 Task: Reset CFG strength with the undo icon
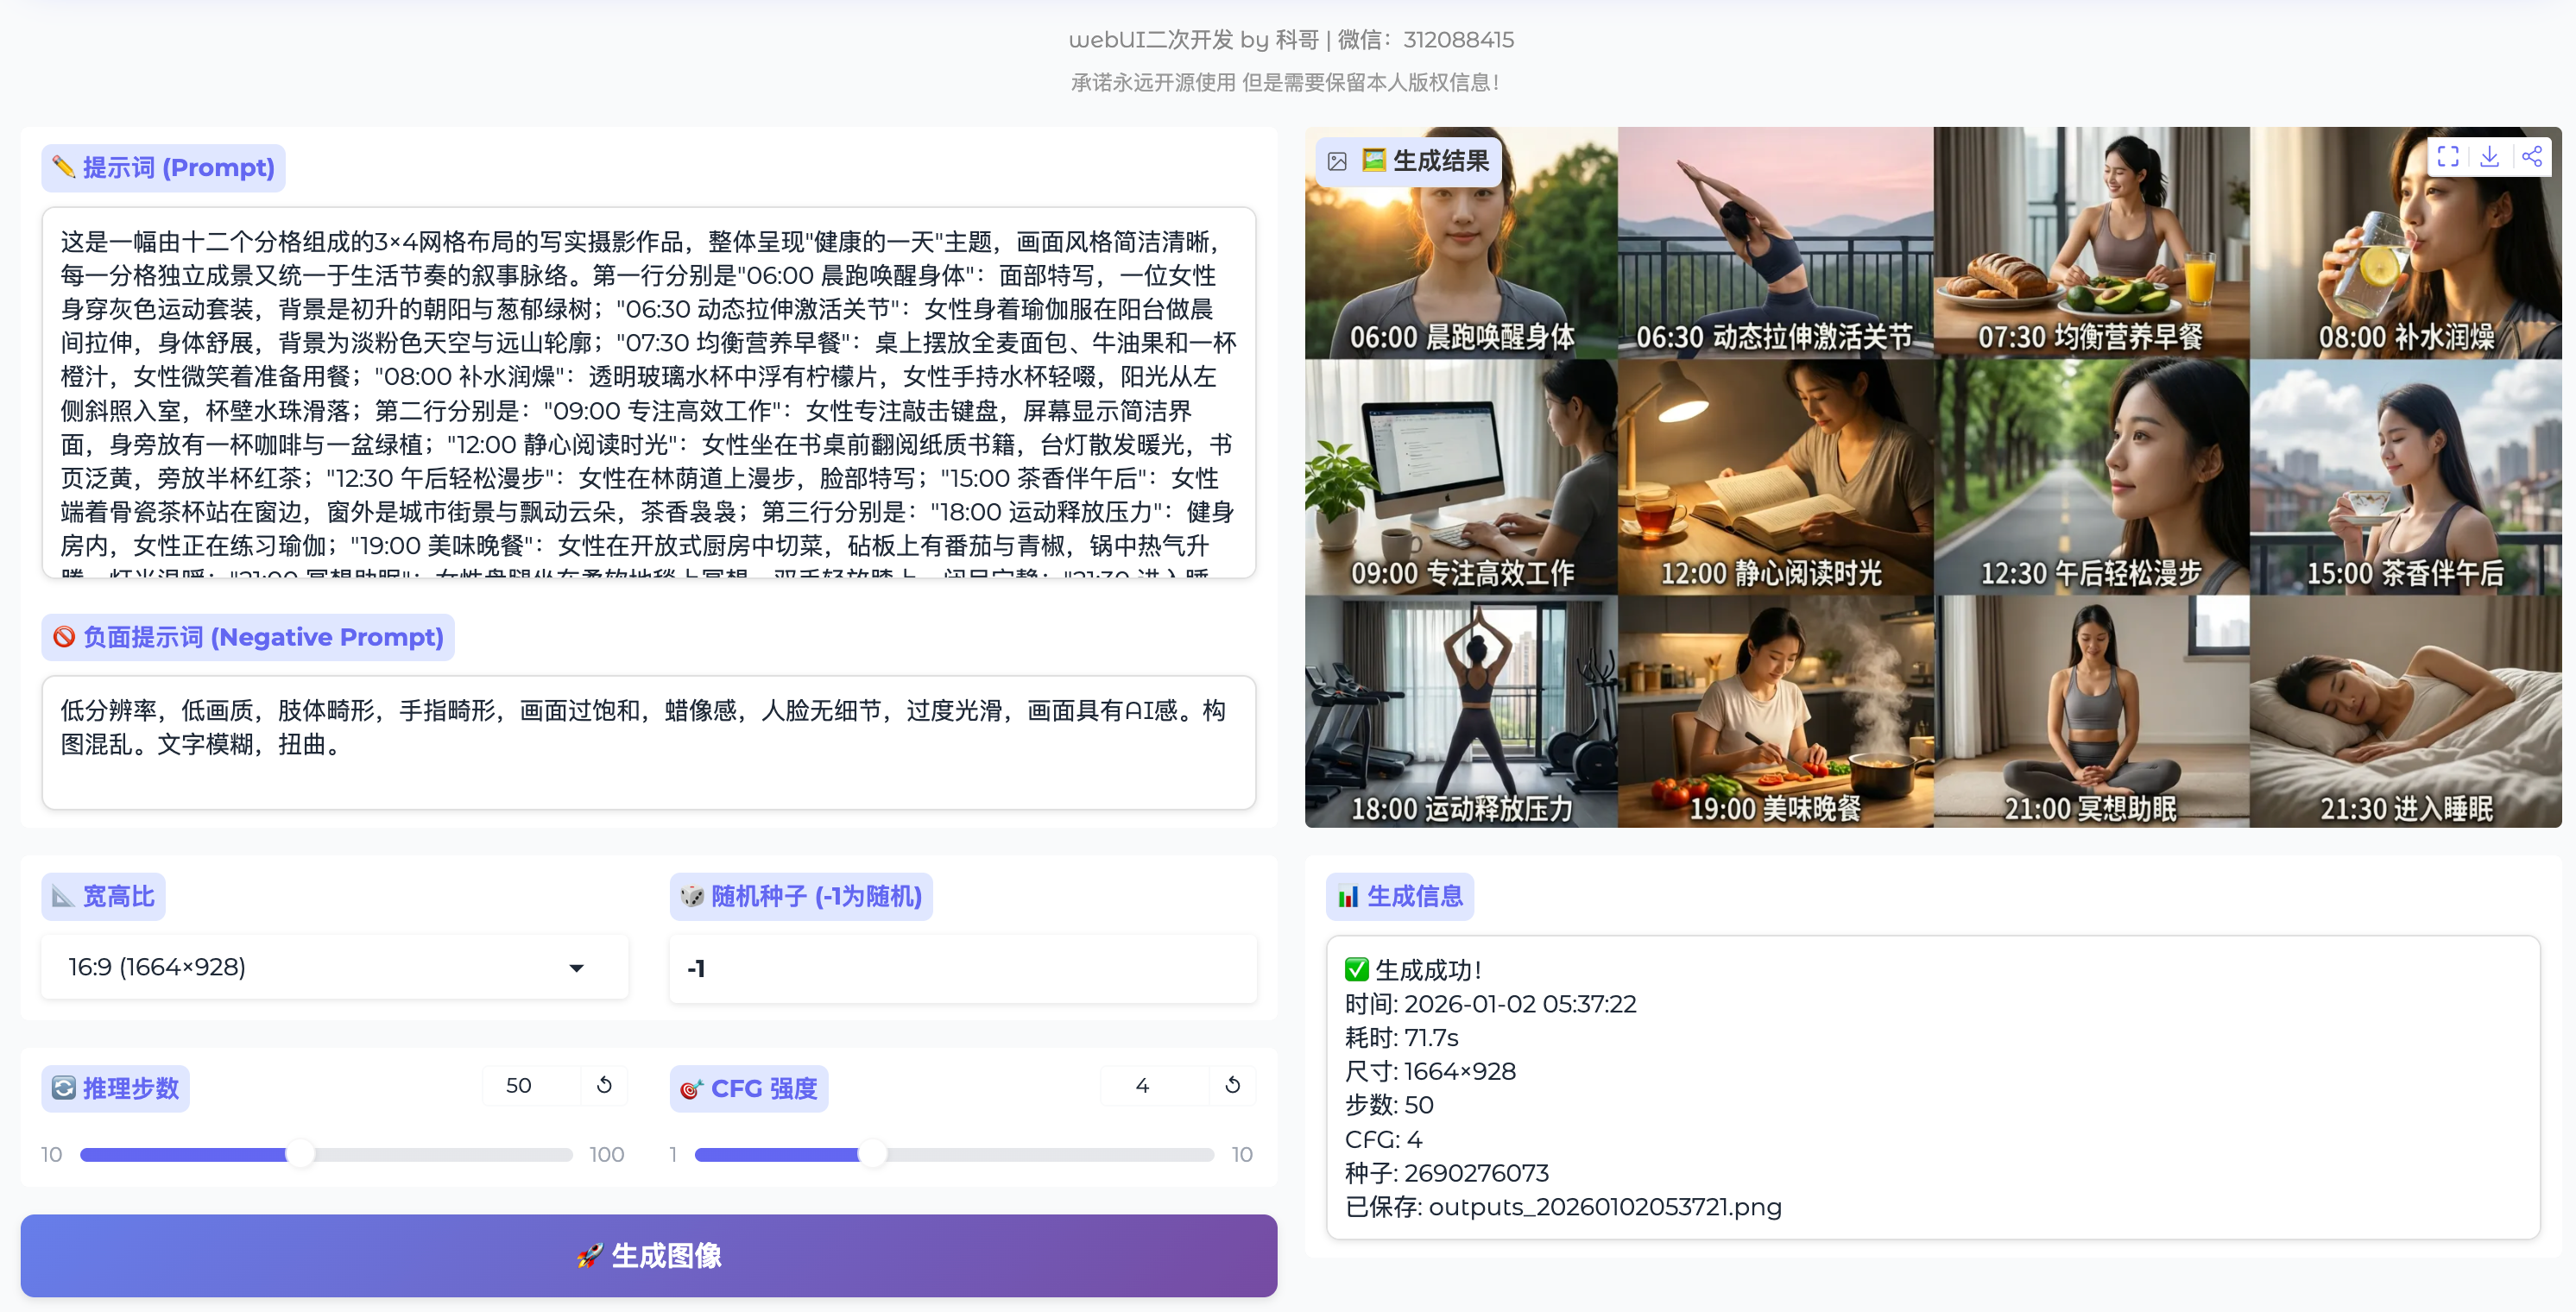point(1232,1085)
